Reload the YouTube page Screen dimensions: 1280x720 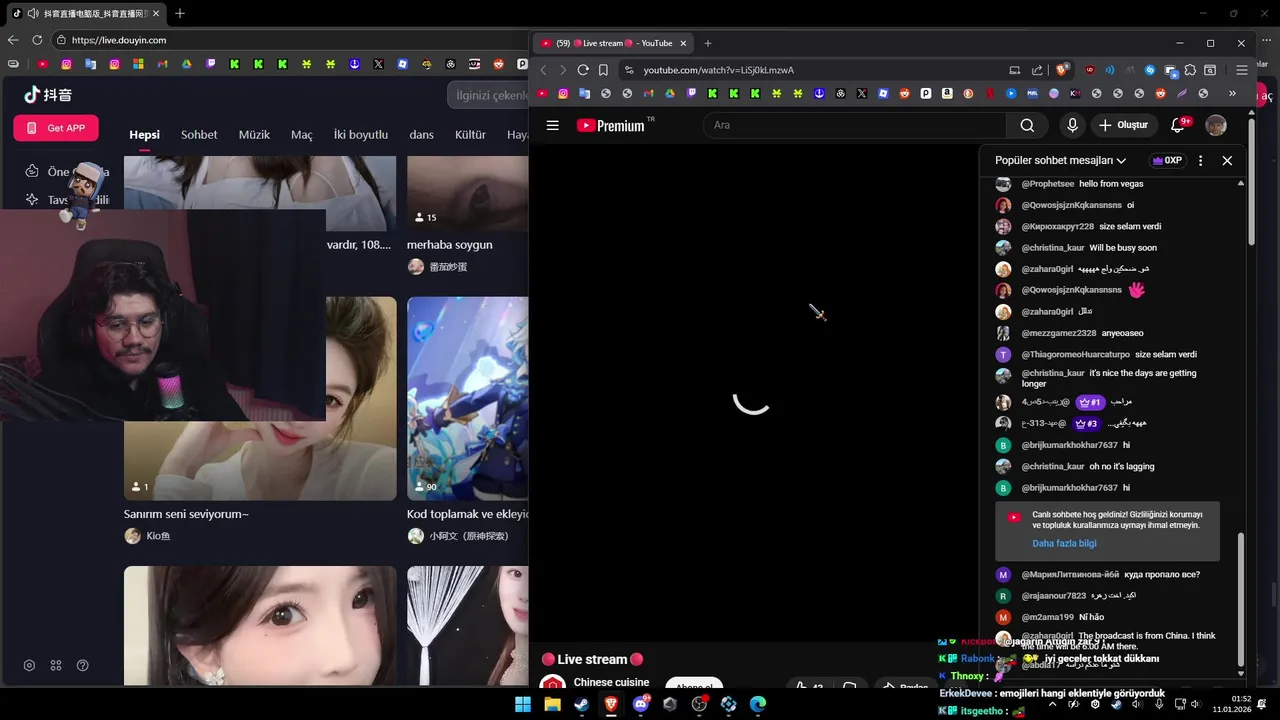point(583,70)
